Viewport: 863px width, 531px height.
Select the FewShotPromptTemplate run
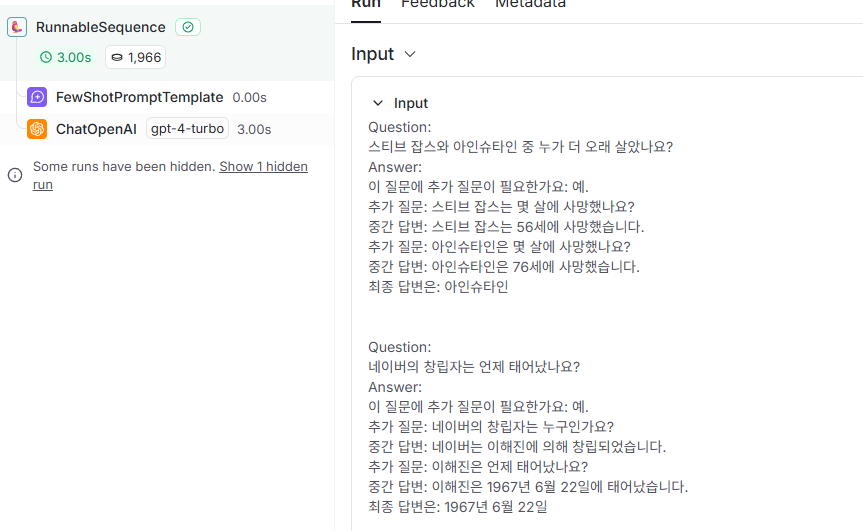(x=167, y=97)
